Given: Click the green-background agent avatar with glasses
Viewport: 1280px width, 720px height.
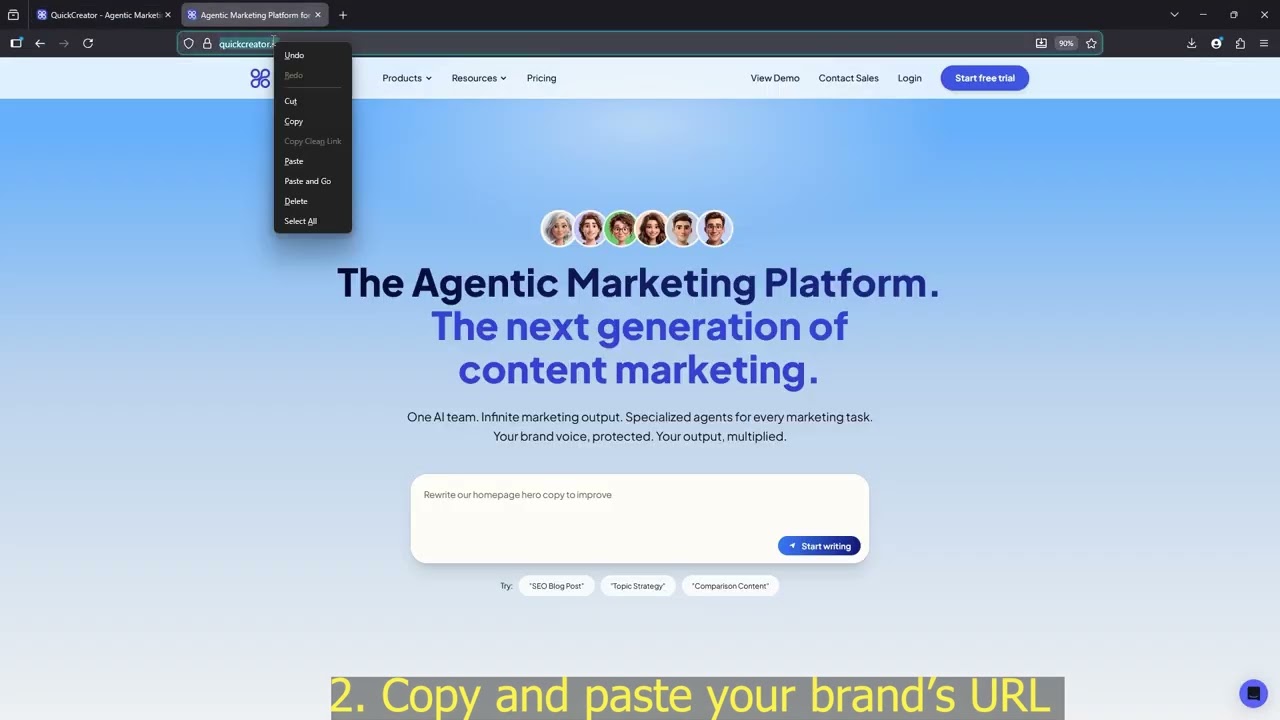Looking at the screenshot, I should (x=621, y=229).
